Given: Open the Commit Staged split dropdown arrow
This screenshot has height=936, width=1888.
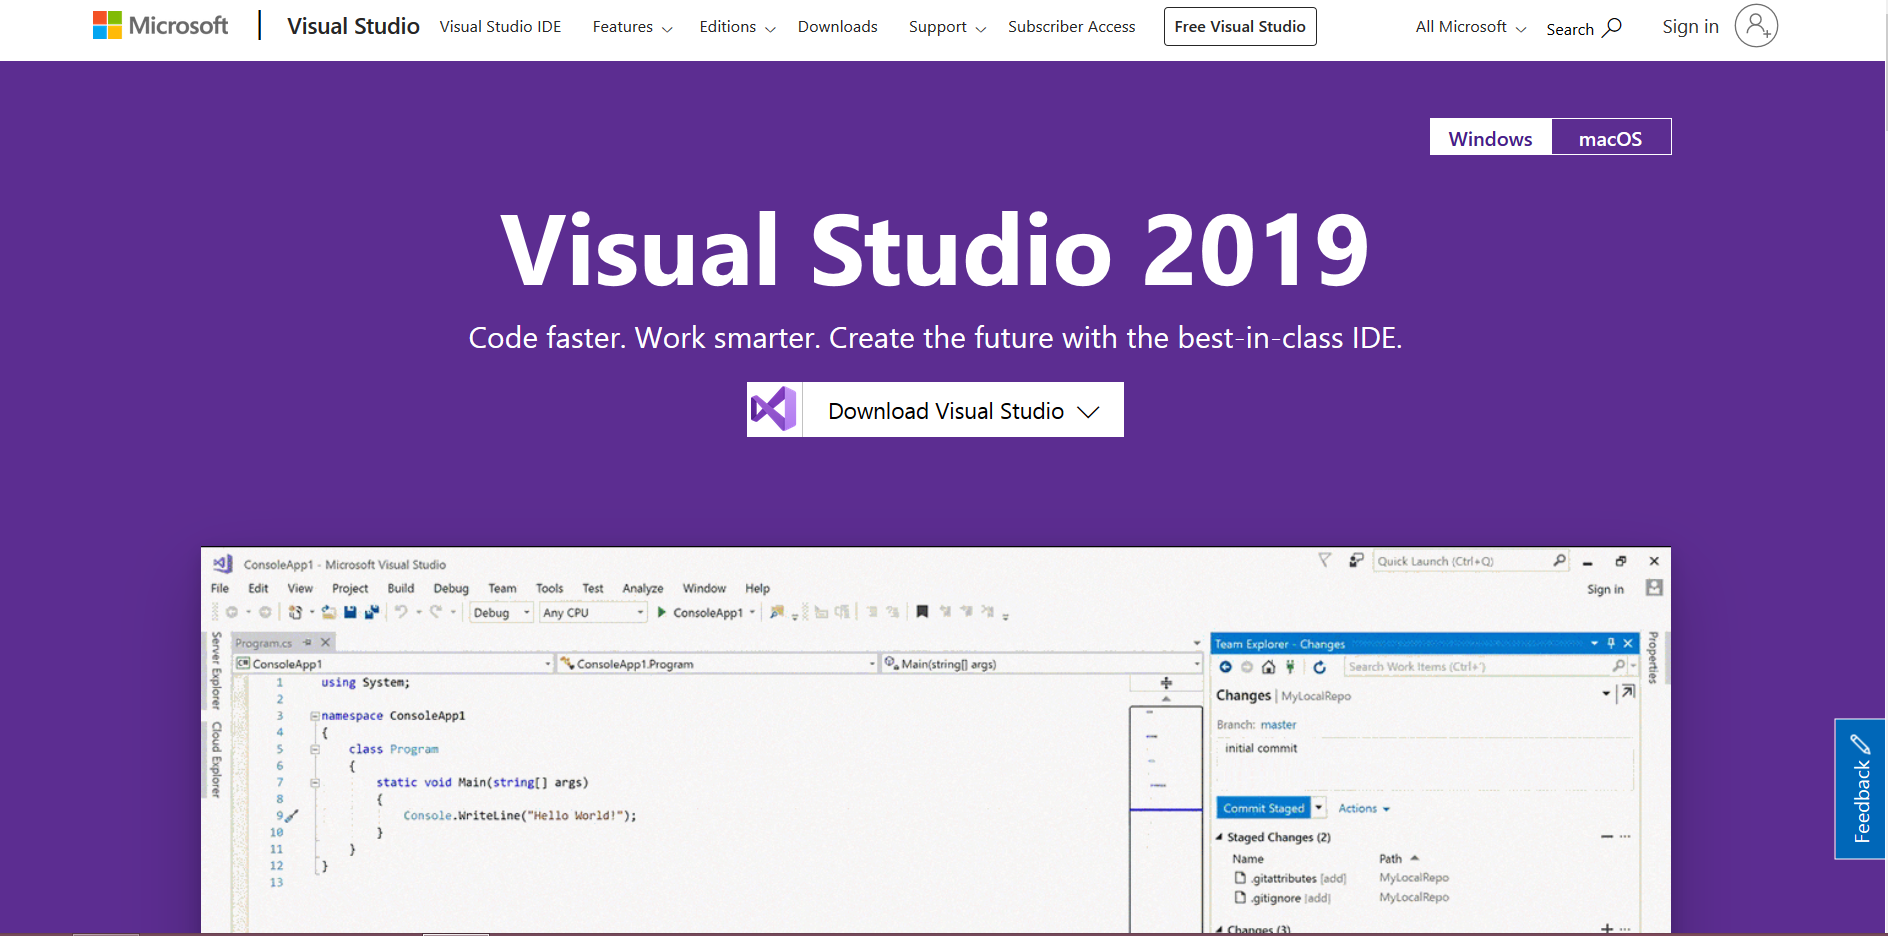Looking at the screenshot, I should click(x=1318, y=808).
